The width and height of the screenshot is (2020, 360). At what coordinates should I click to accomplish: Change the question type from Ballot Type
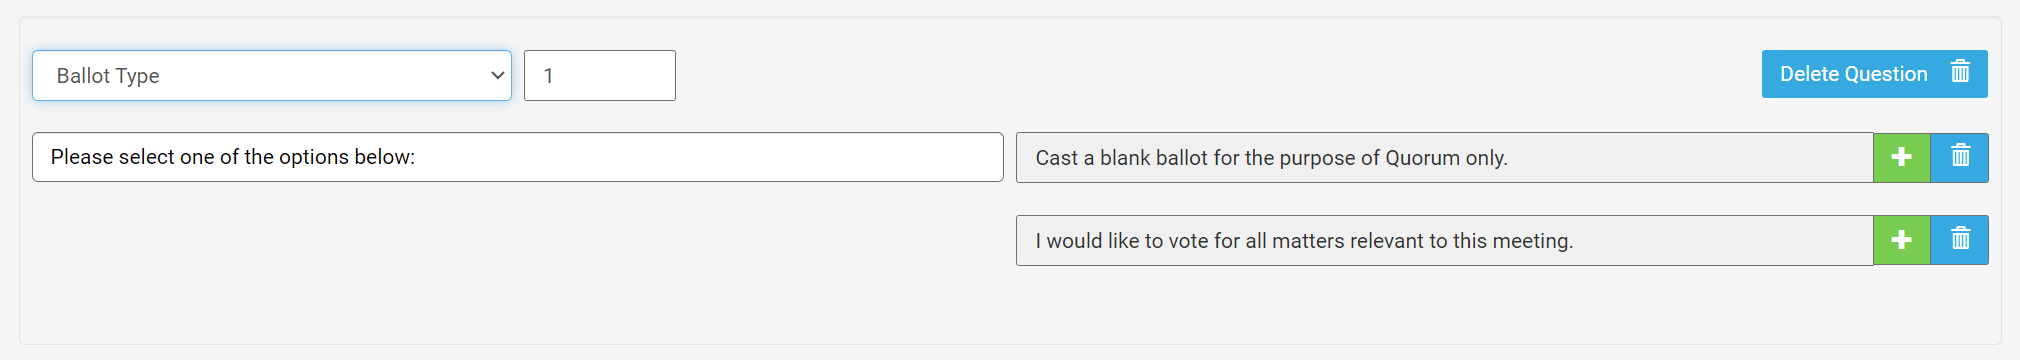tap(272, 76)
